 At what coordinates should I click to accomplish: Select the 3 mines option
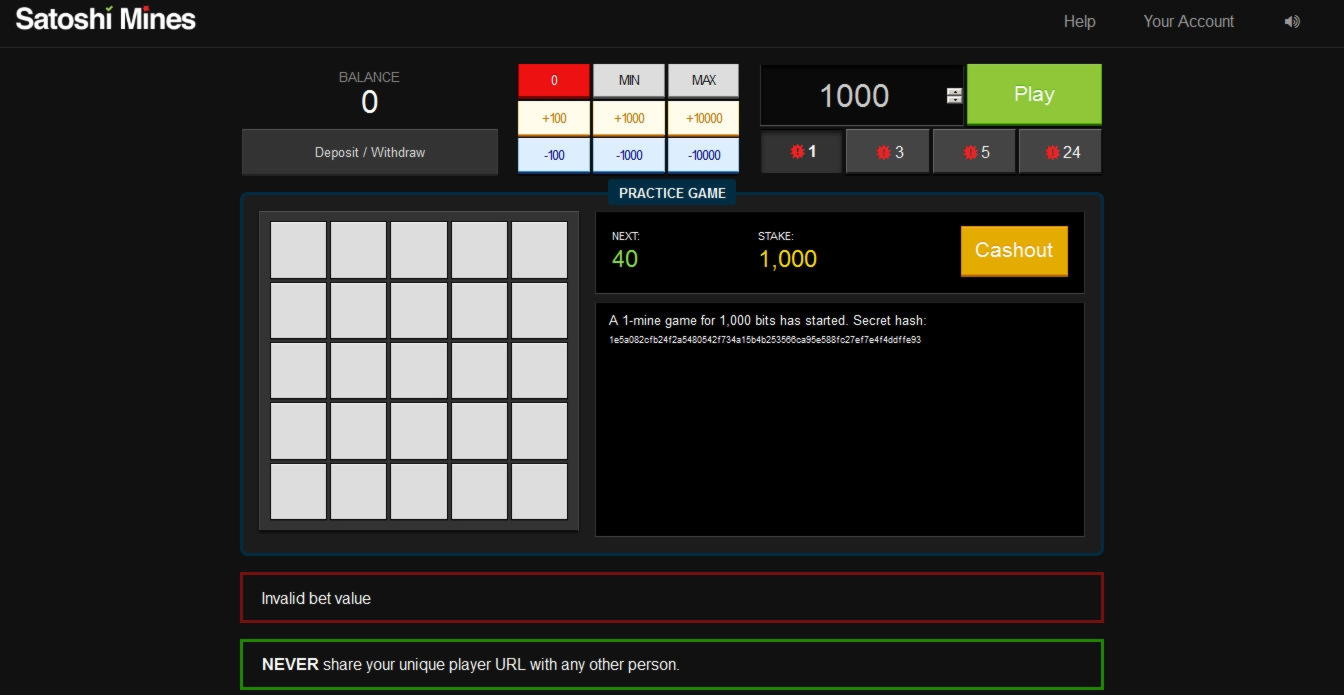(x=888, y=152)
